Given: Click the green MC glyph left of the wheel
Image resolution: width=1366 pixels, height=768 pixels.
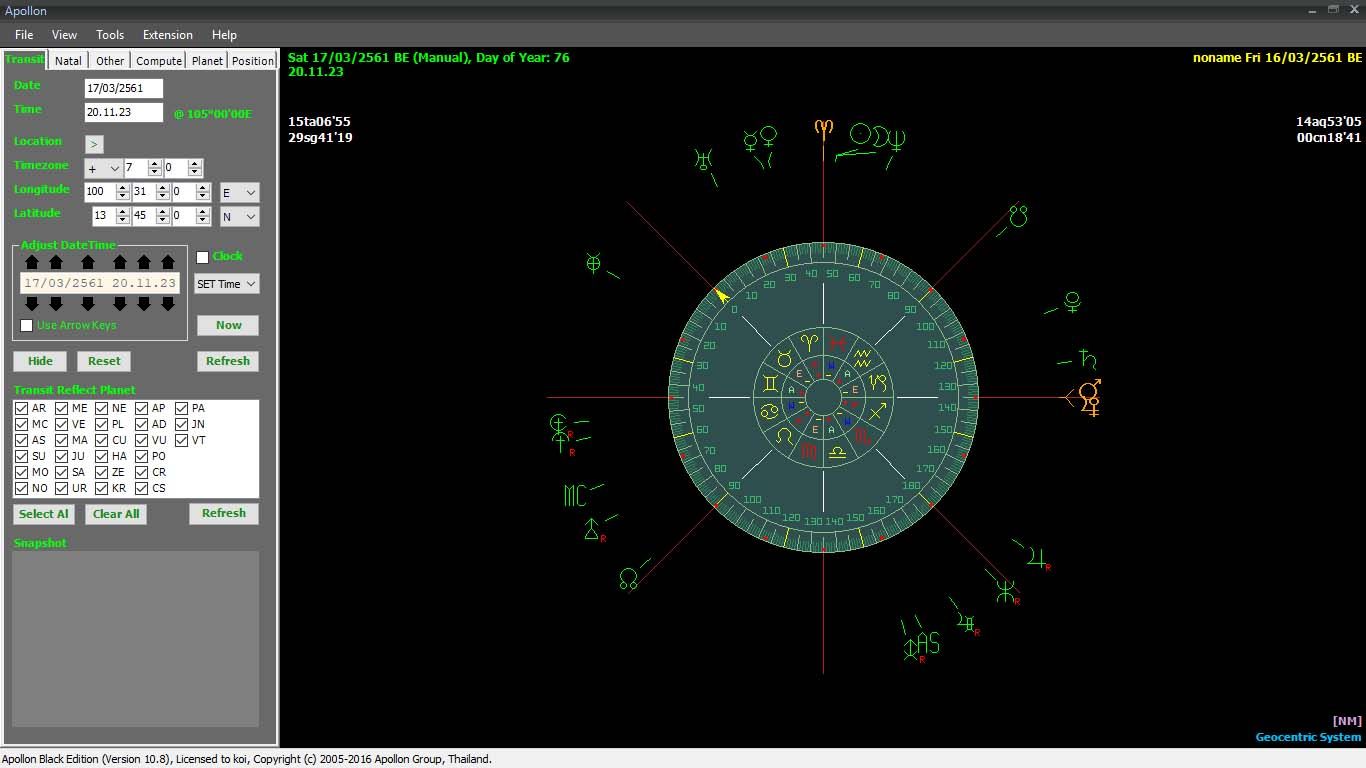Looking at the screenshot, I should 575,495.
